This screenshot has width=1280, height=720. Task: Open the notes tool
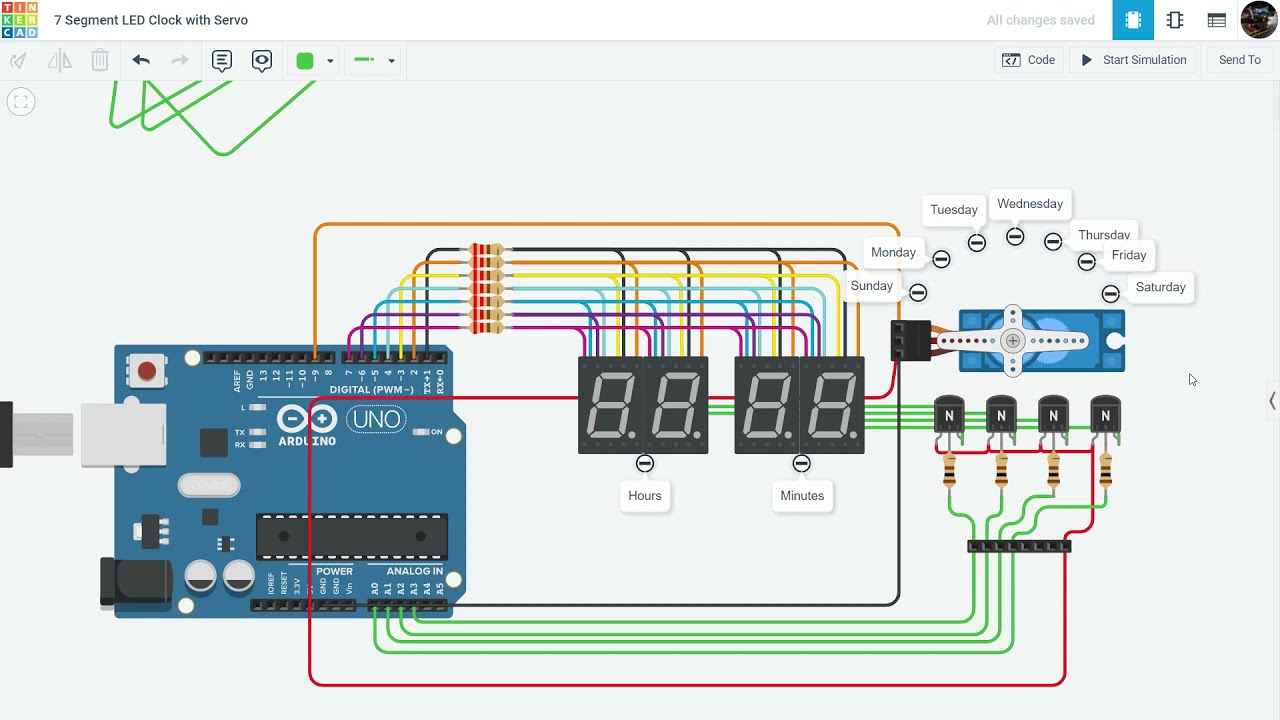coord(222,61)
